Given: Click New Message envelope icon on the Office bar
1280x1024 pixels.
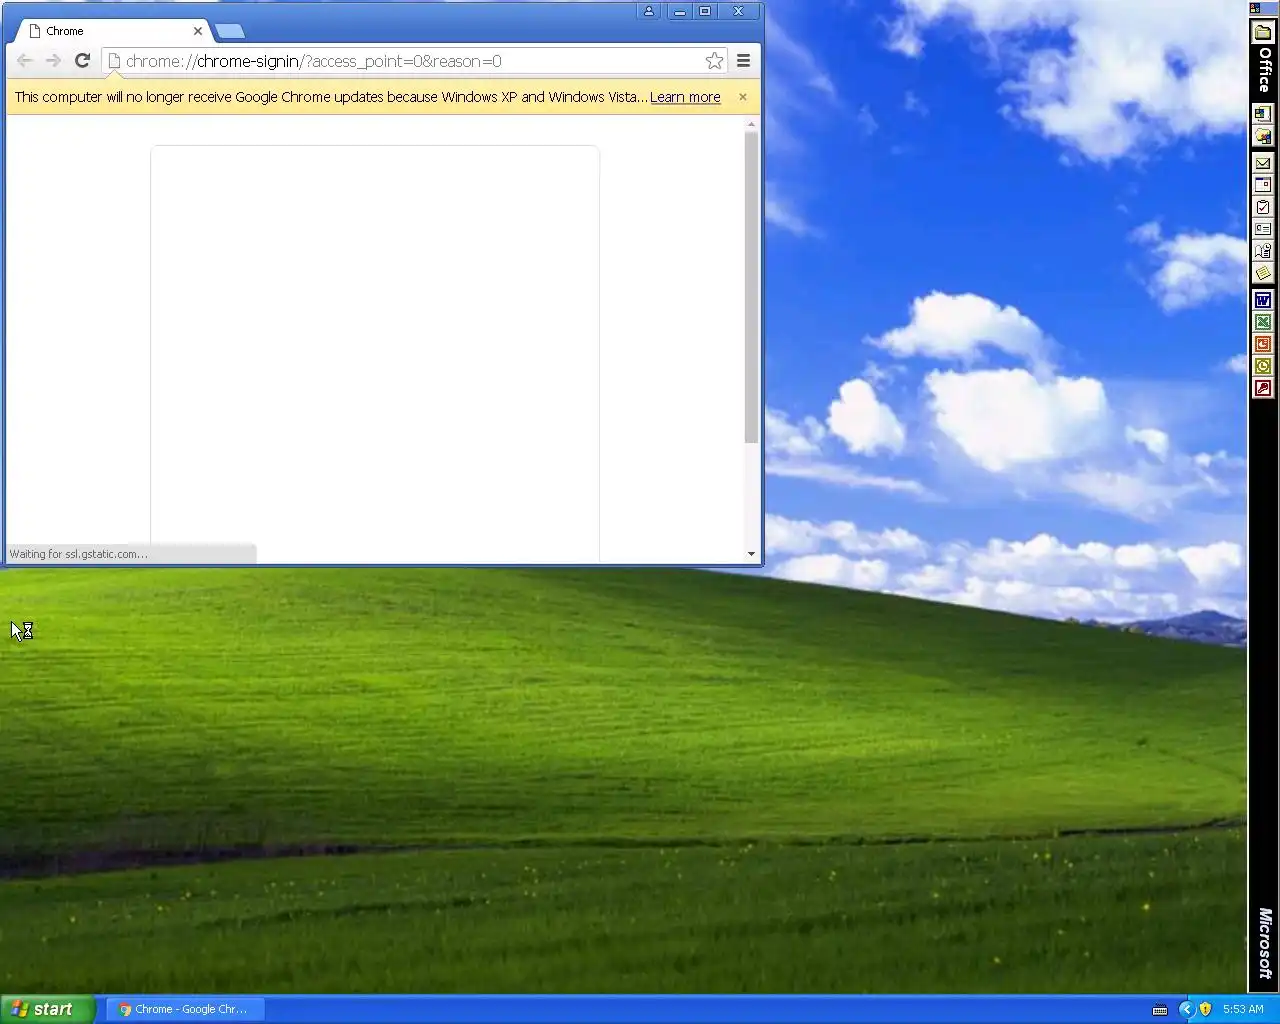Looking at the screenshot, I should (1263, 163).
